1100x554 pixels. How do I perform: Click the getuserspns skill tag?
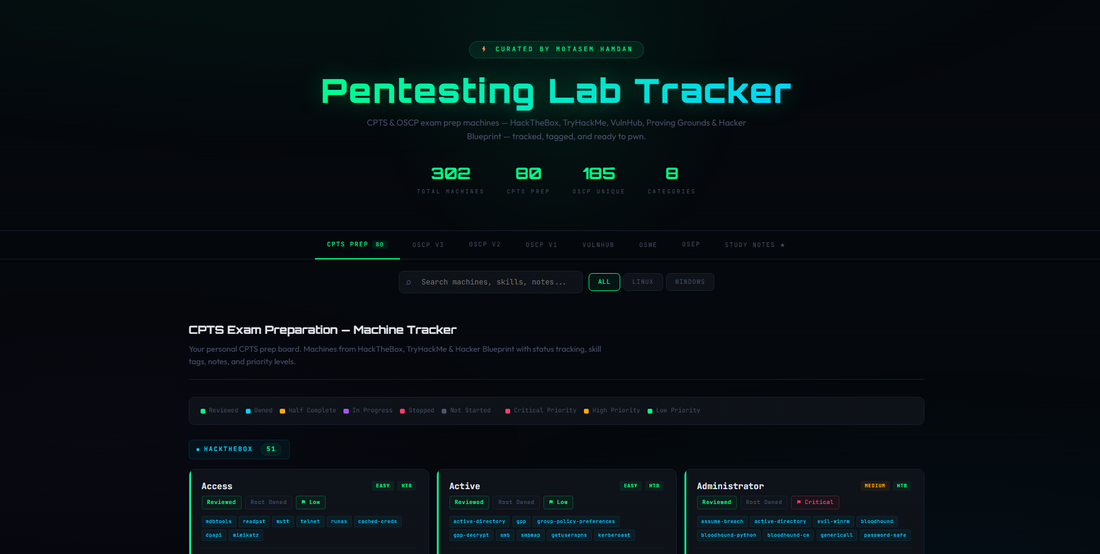568,535
